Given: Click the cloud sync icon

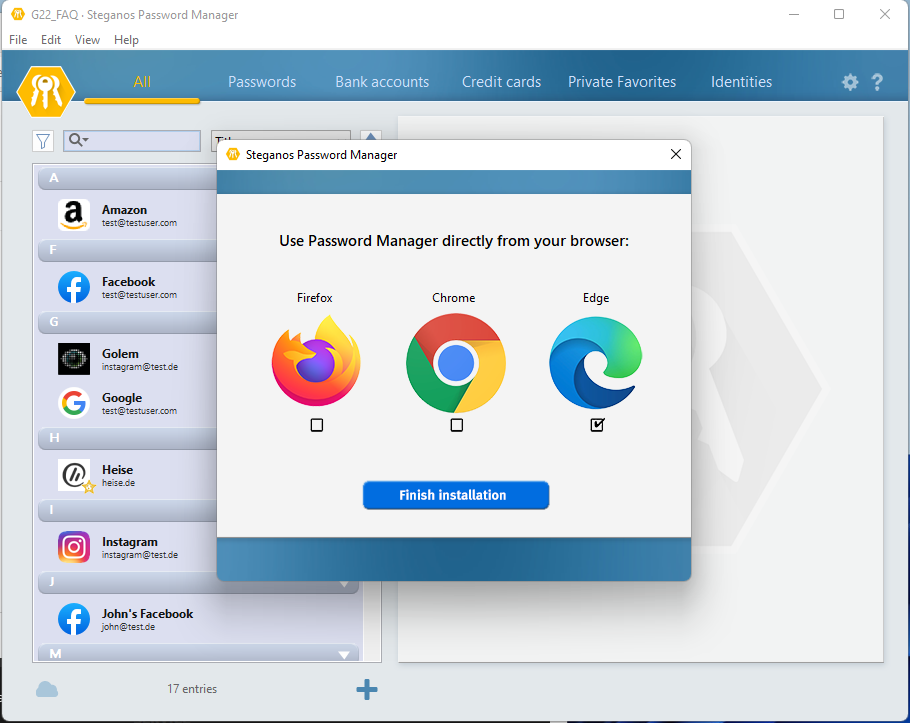Looking at the screenshot, I should click(x=47, y=689).
